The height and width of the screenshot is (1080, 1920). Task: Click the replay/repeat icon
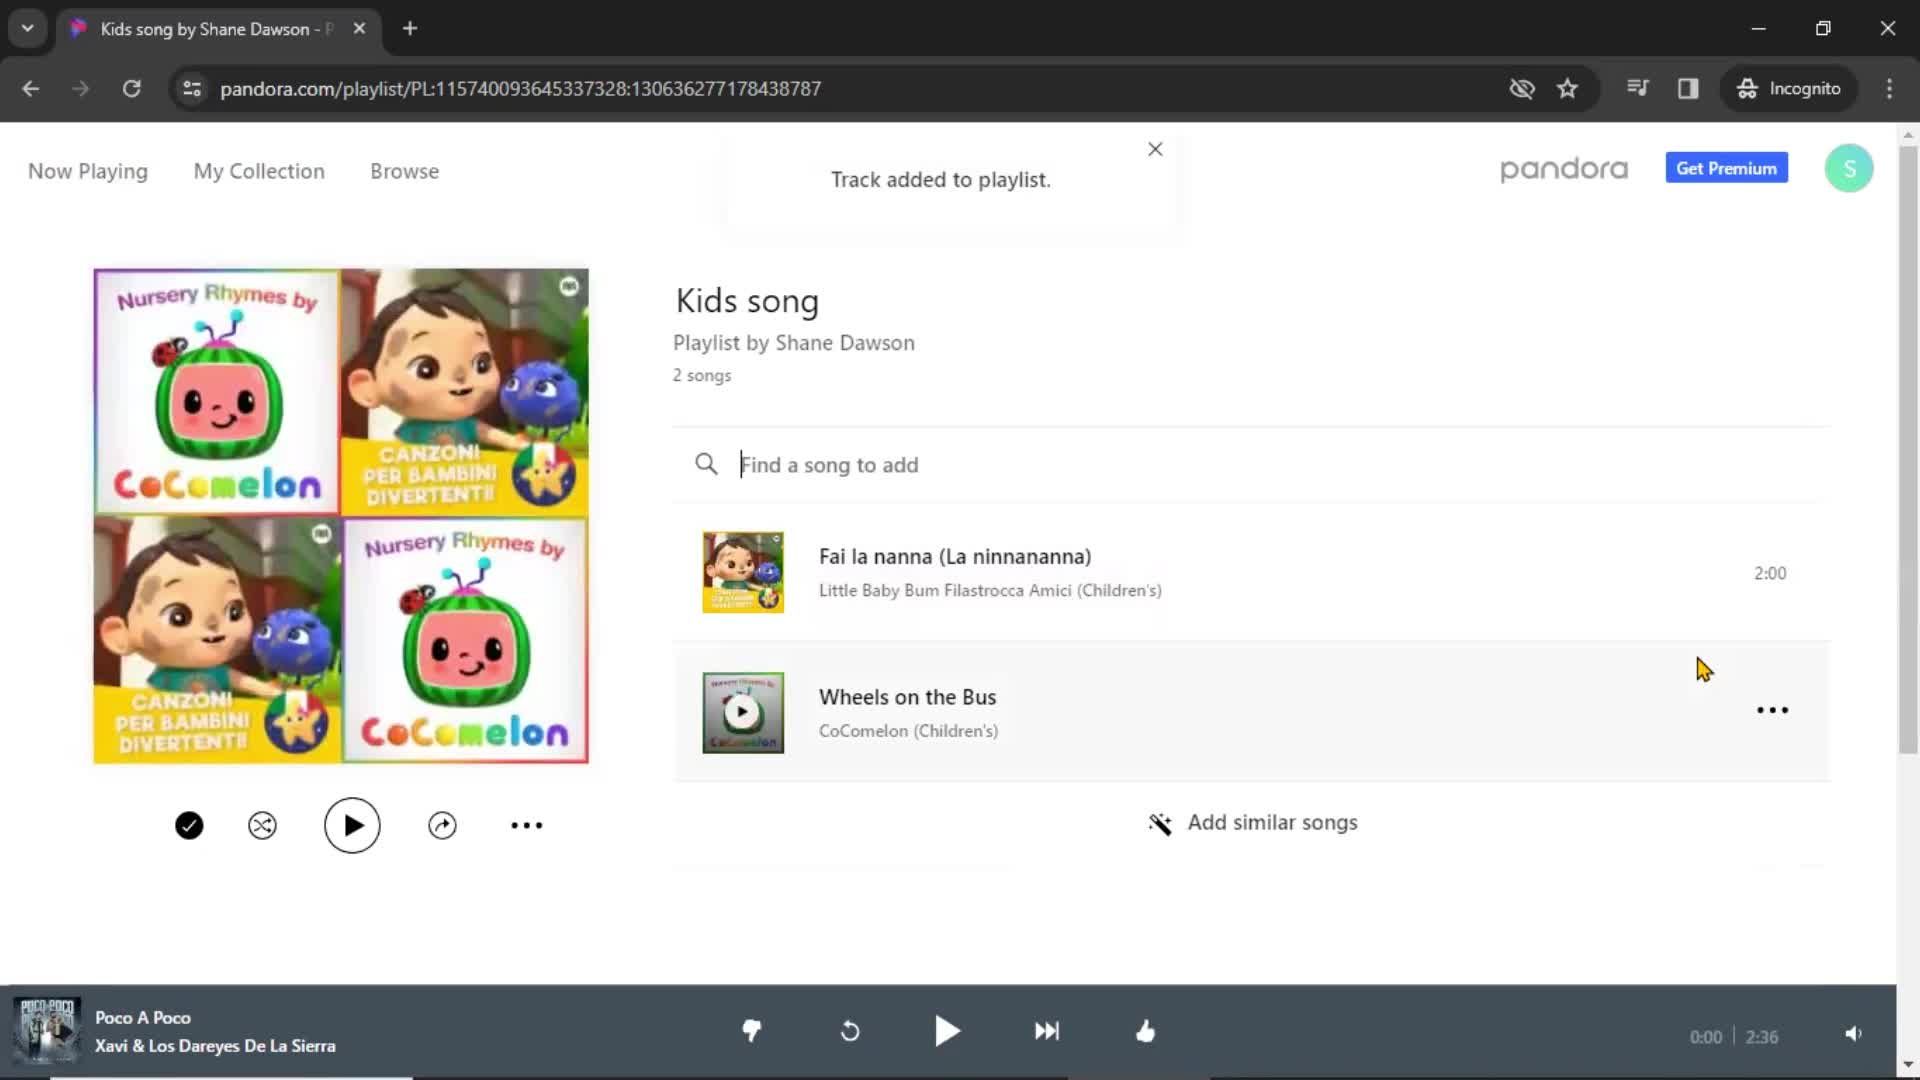(x=848, y=1031)
